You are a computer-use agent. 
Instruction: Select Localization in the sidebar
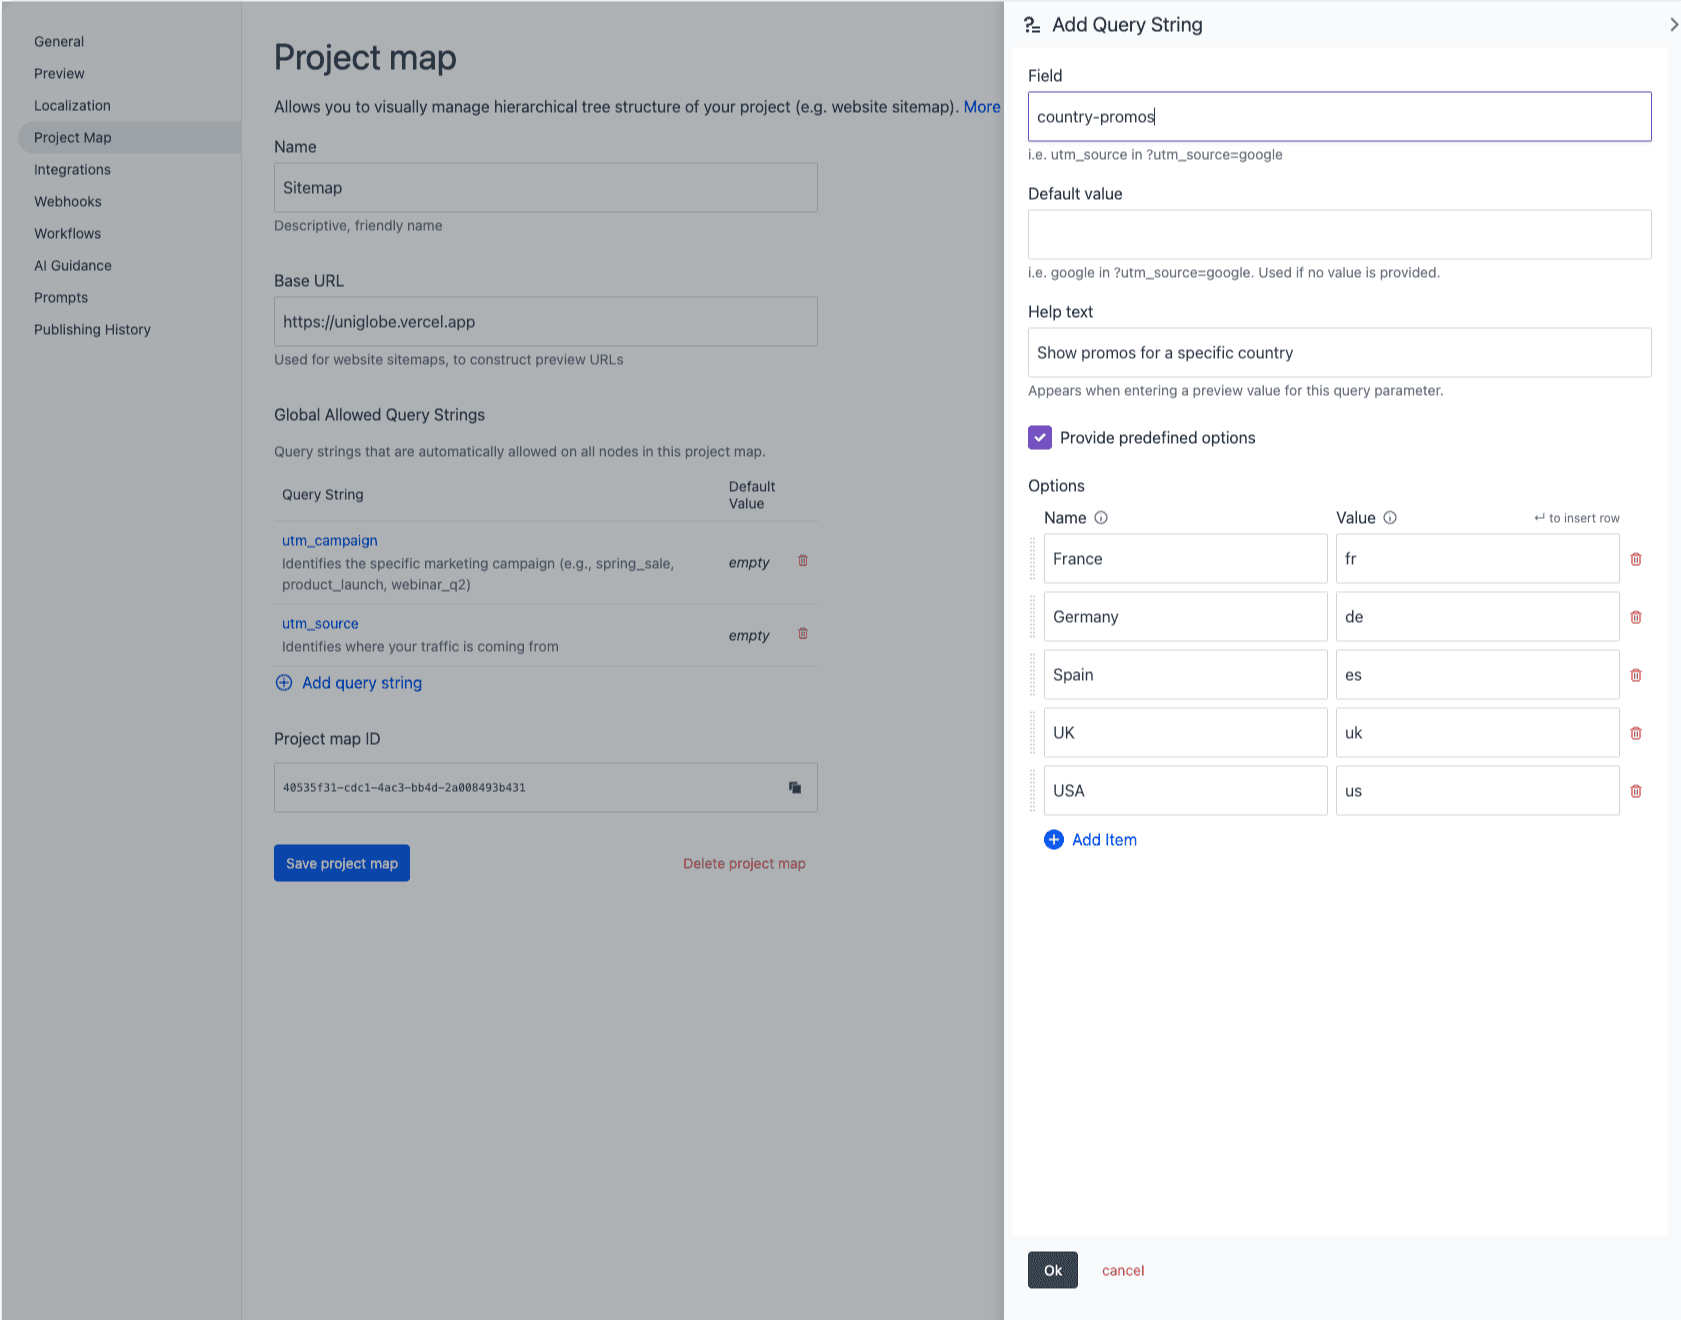(72, 105)
